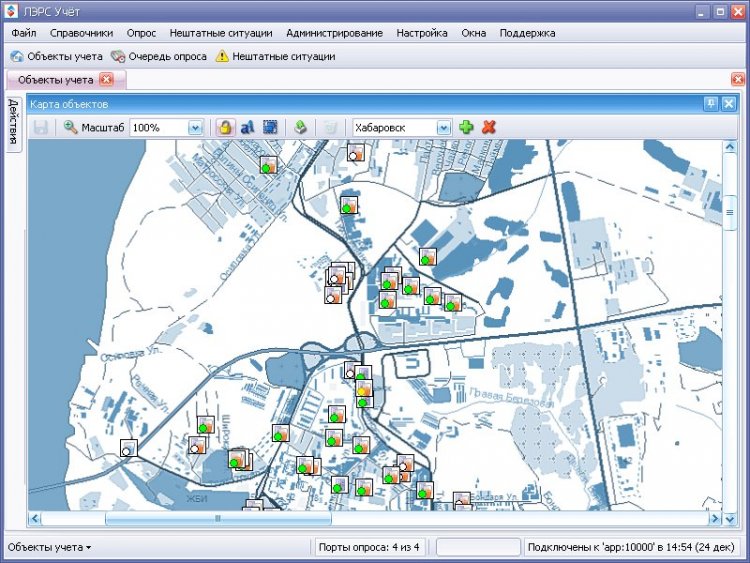Click the lock icon in map toolbar
The image size is (750, 563).
click(x=226, y=127)
